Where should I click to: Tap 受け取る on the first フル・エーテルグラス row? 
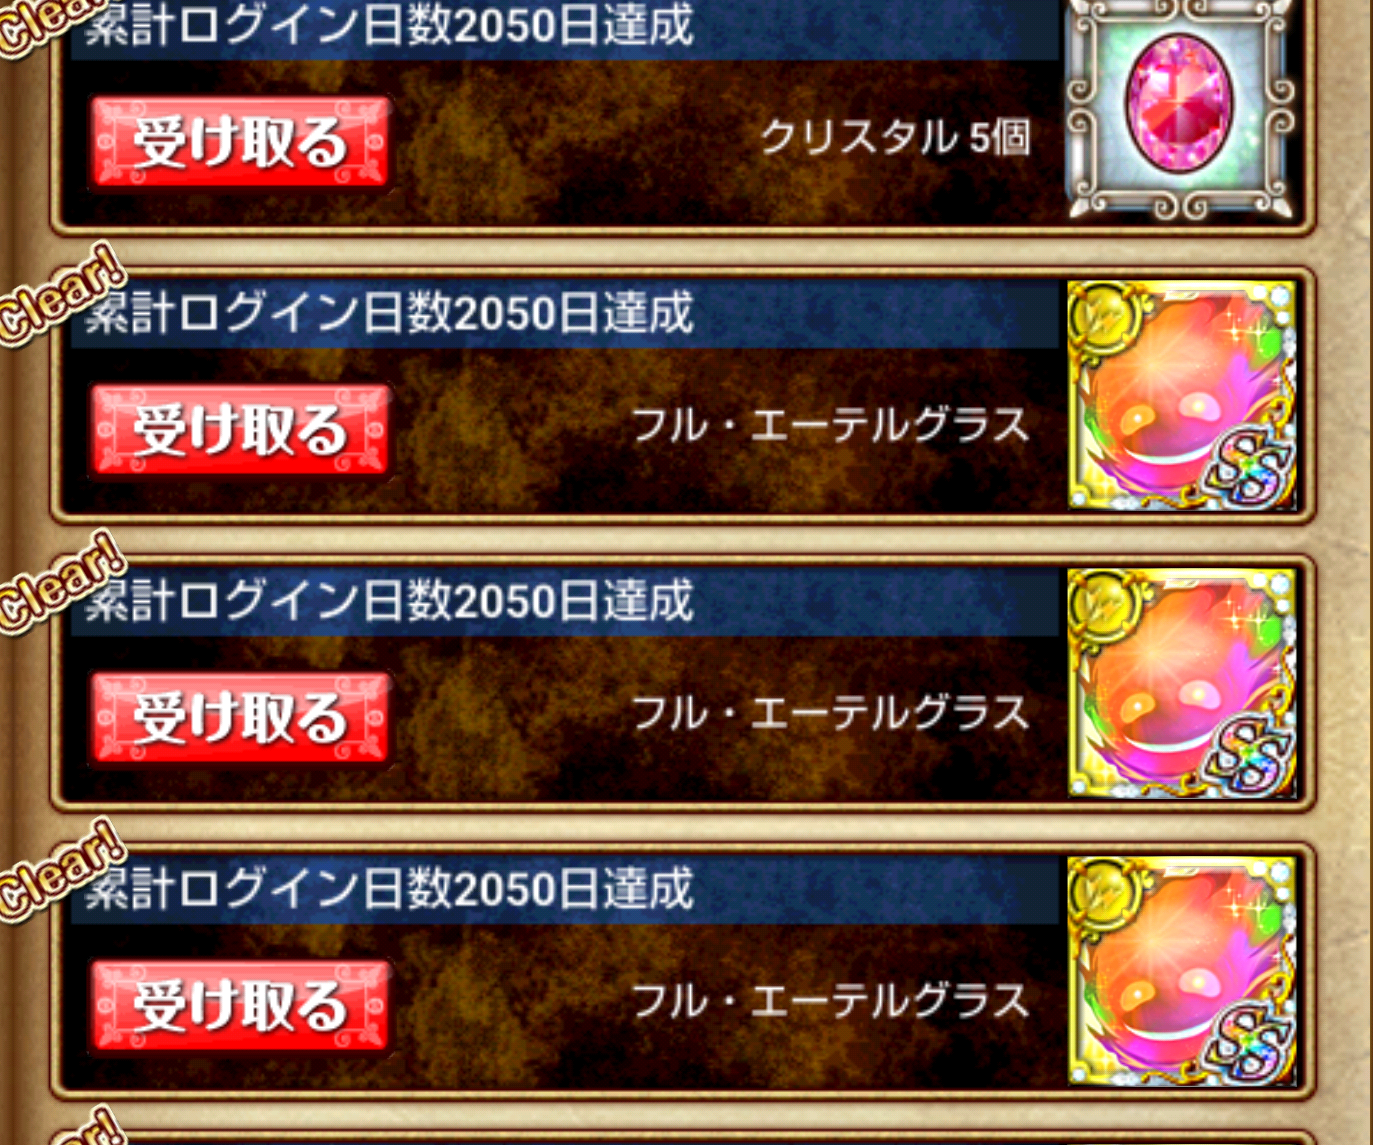pos(239,430)
